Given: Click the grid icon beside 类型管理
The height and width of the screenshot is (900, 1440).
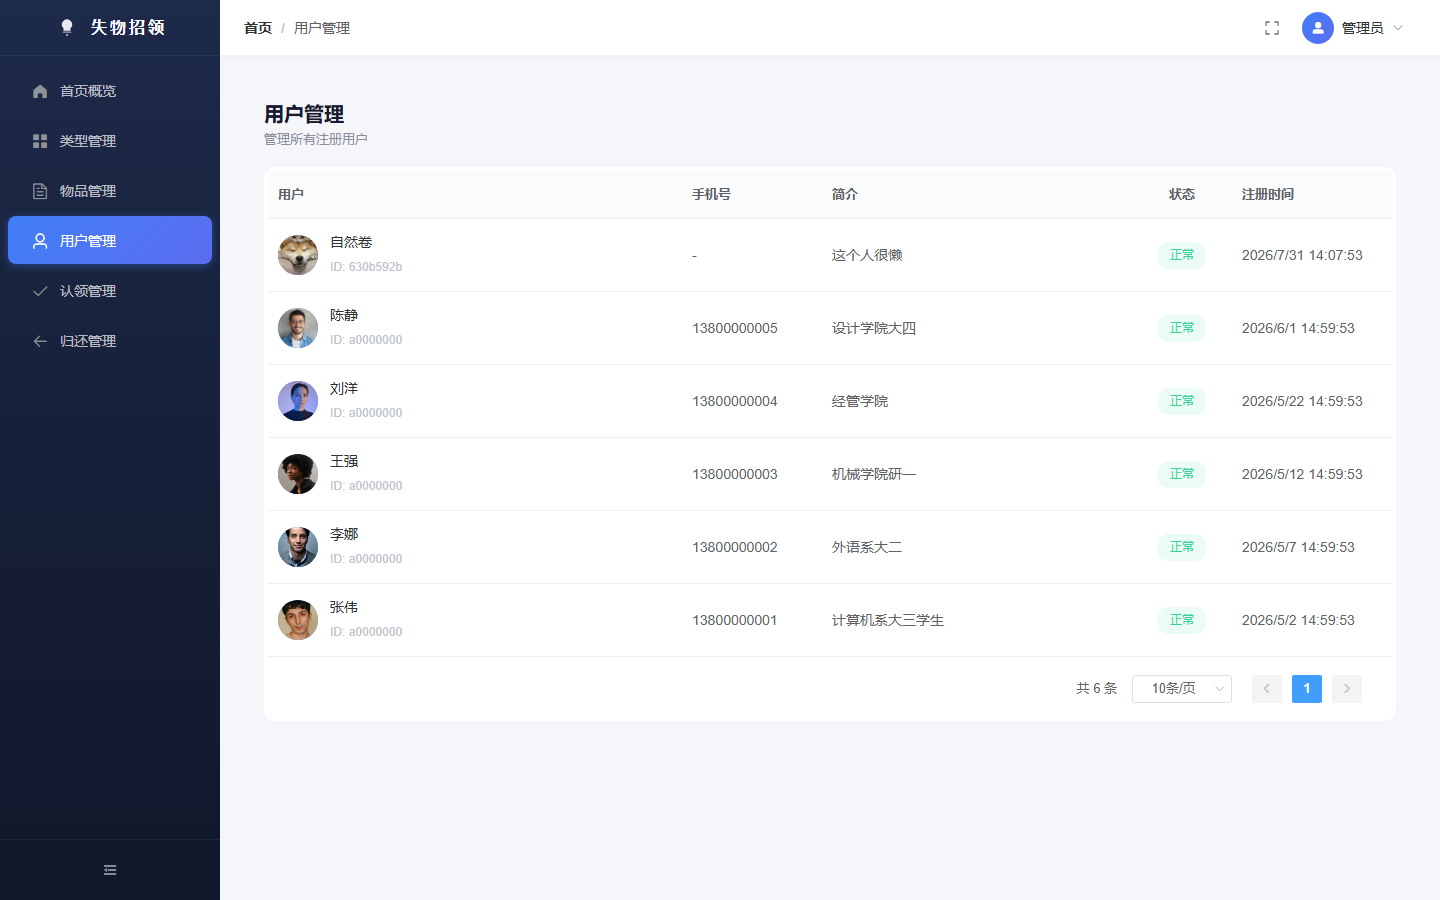Looking at the screenshot, I should pos(40,141).
